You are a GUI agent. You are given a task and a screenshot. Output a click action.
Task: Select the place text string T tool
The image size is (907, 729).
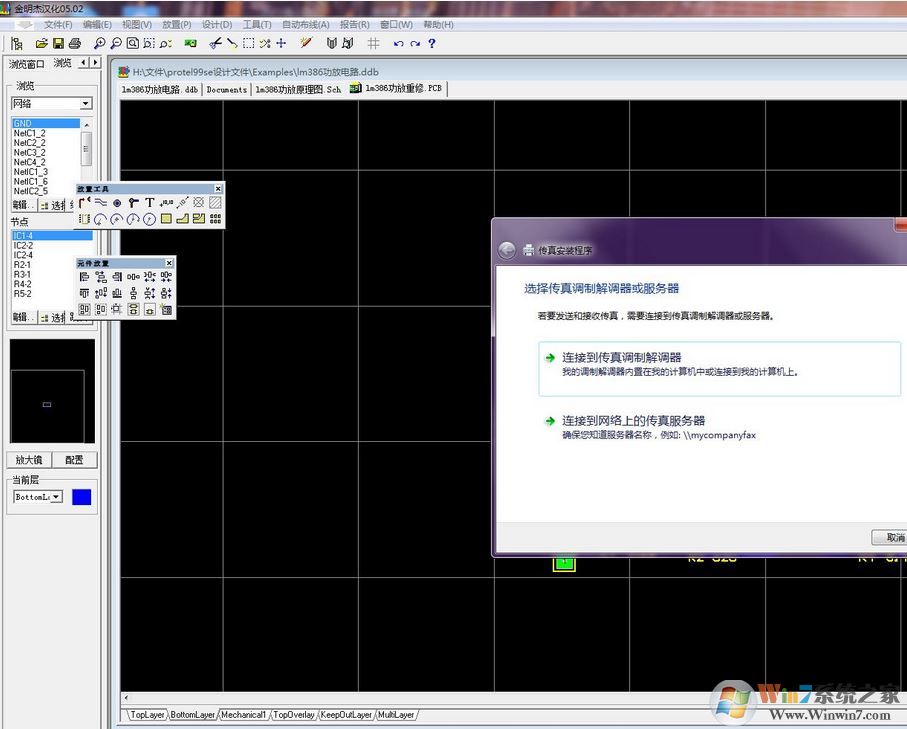pos(150,203)
